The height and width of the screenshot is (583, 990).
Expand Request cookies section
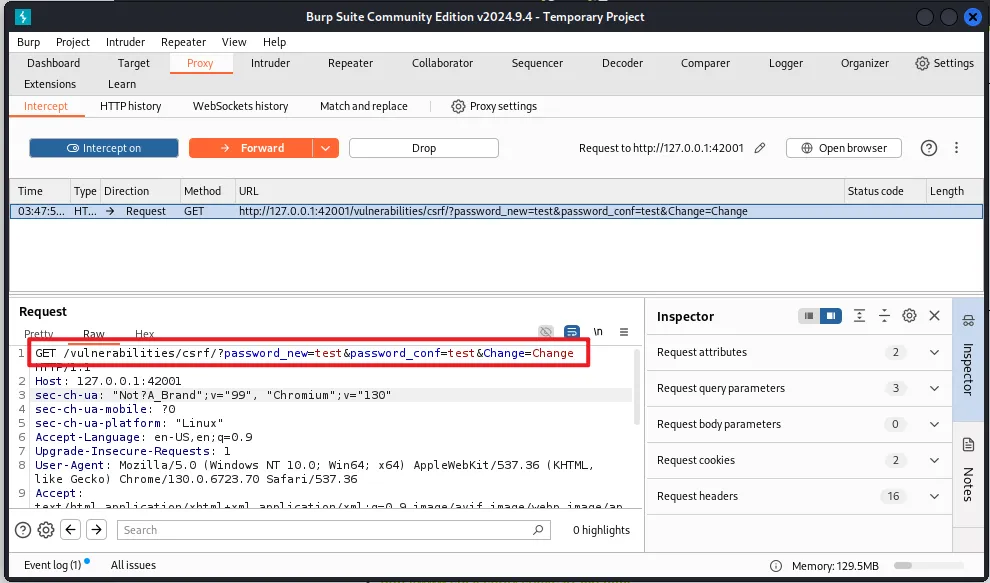coord(934,460)
